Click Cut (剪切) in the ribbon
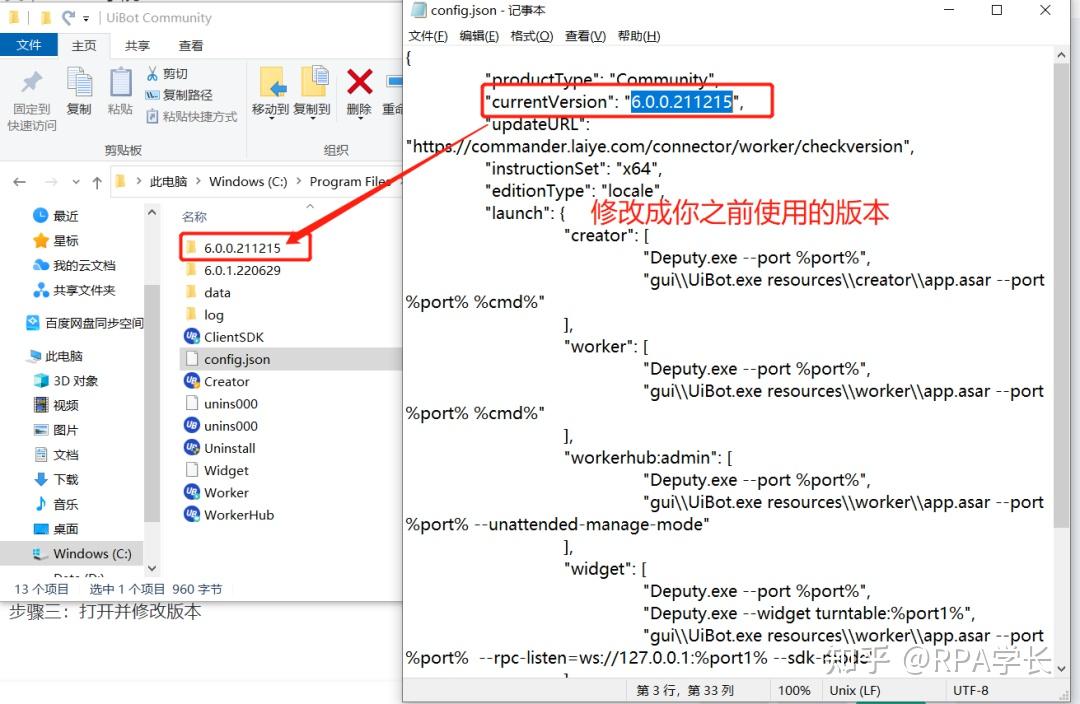Screen dimensions: 1080x704 [167, 74]
